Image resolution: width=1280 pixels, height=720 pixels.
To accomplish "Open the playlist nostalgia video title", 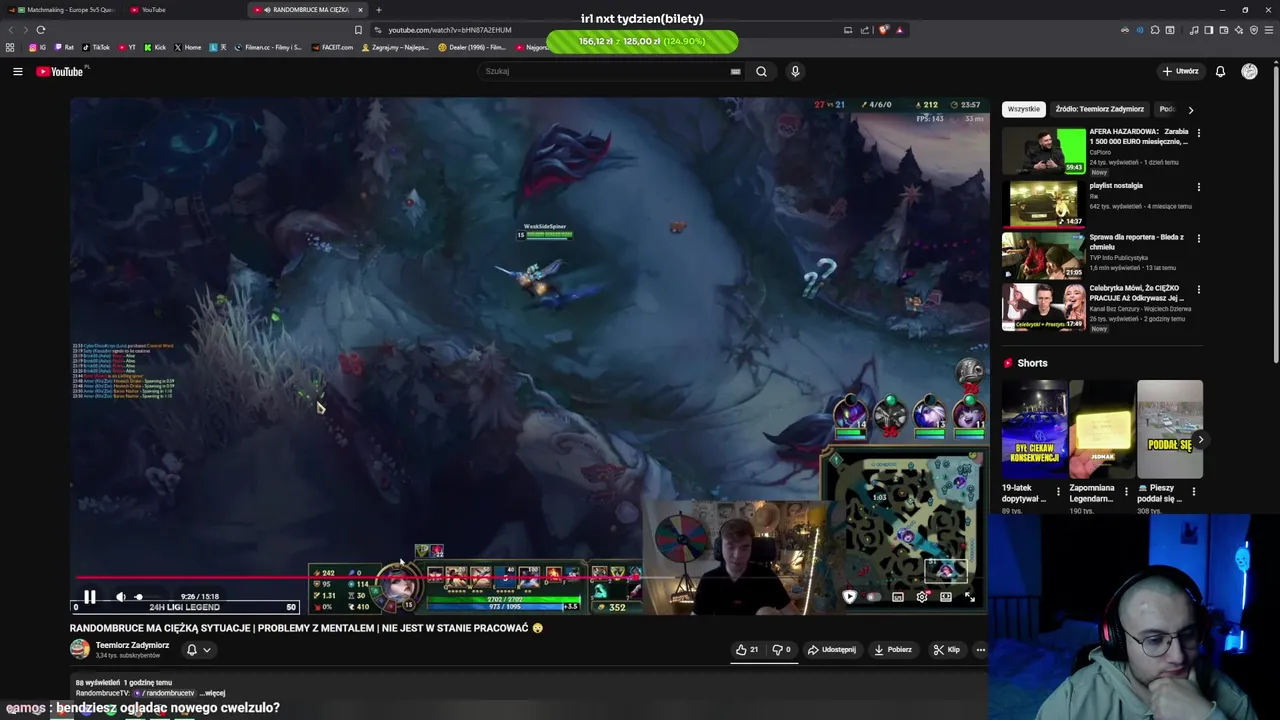I will 1116,185.
